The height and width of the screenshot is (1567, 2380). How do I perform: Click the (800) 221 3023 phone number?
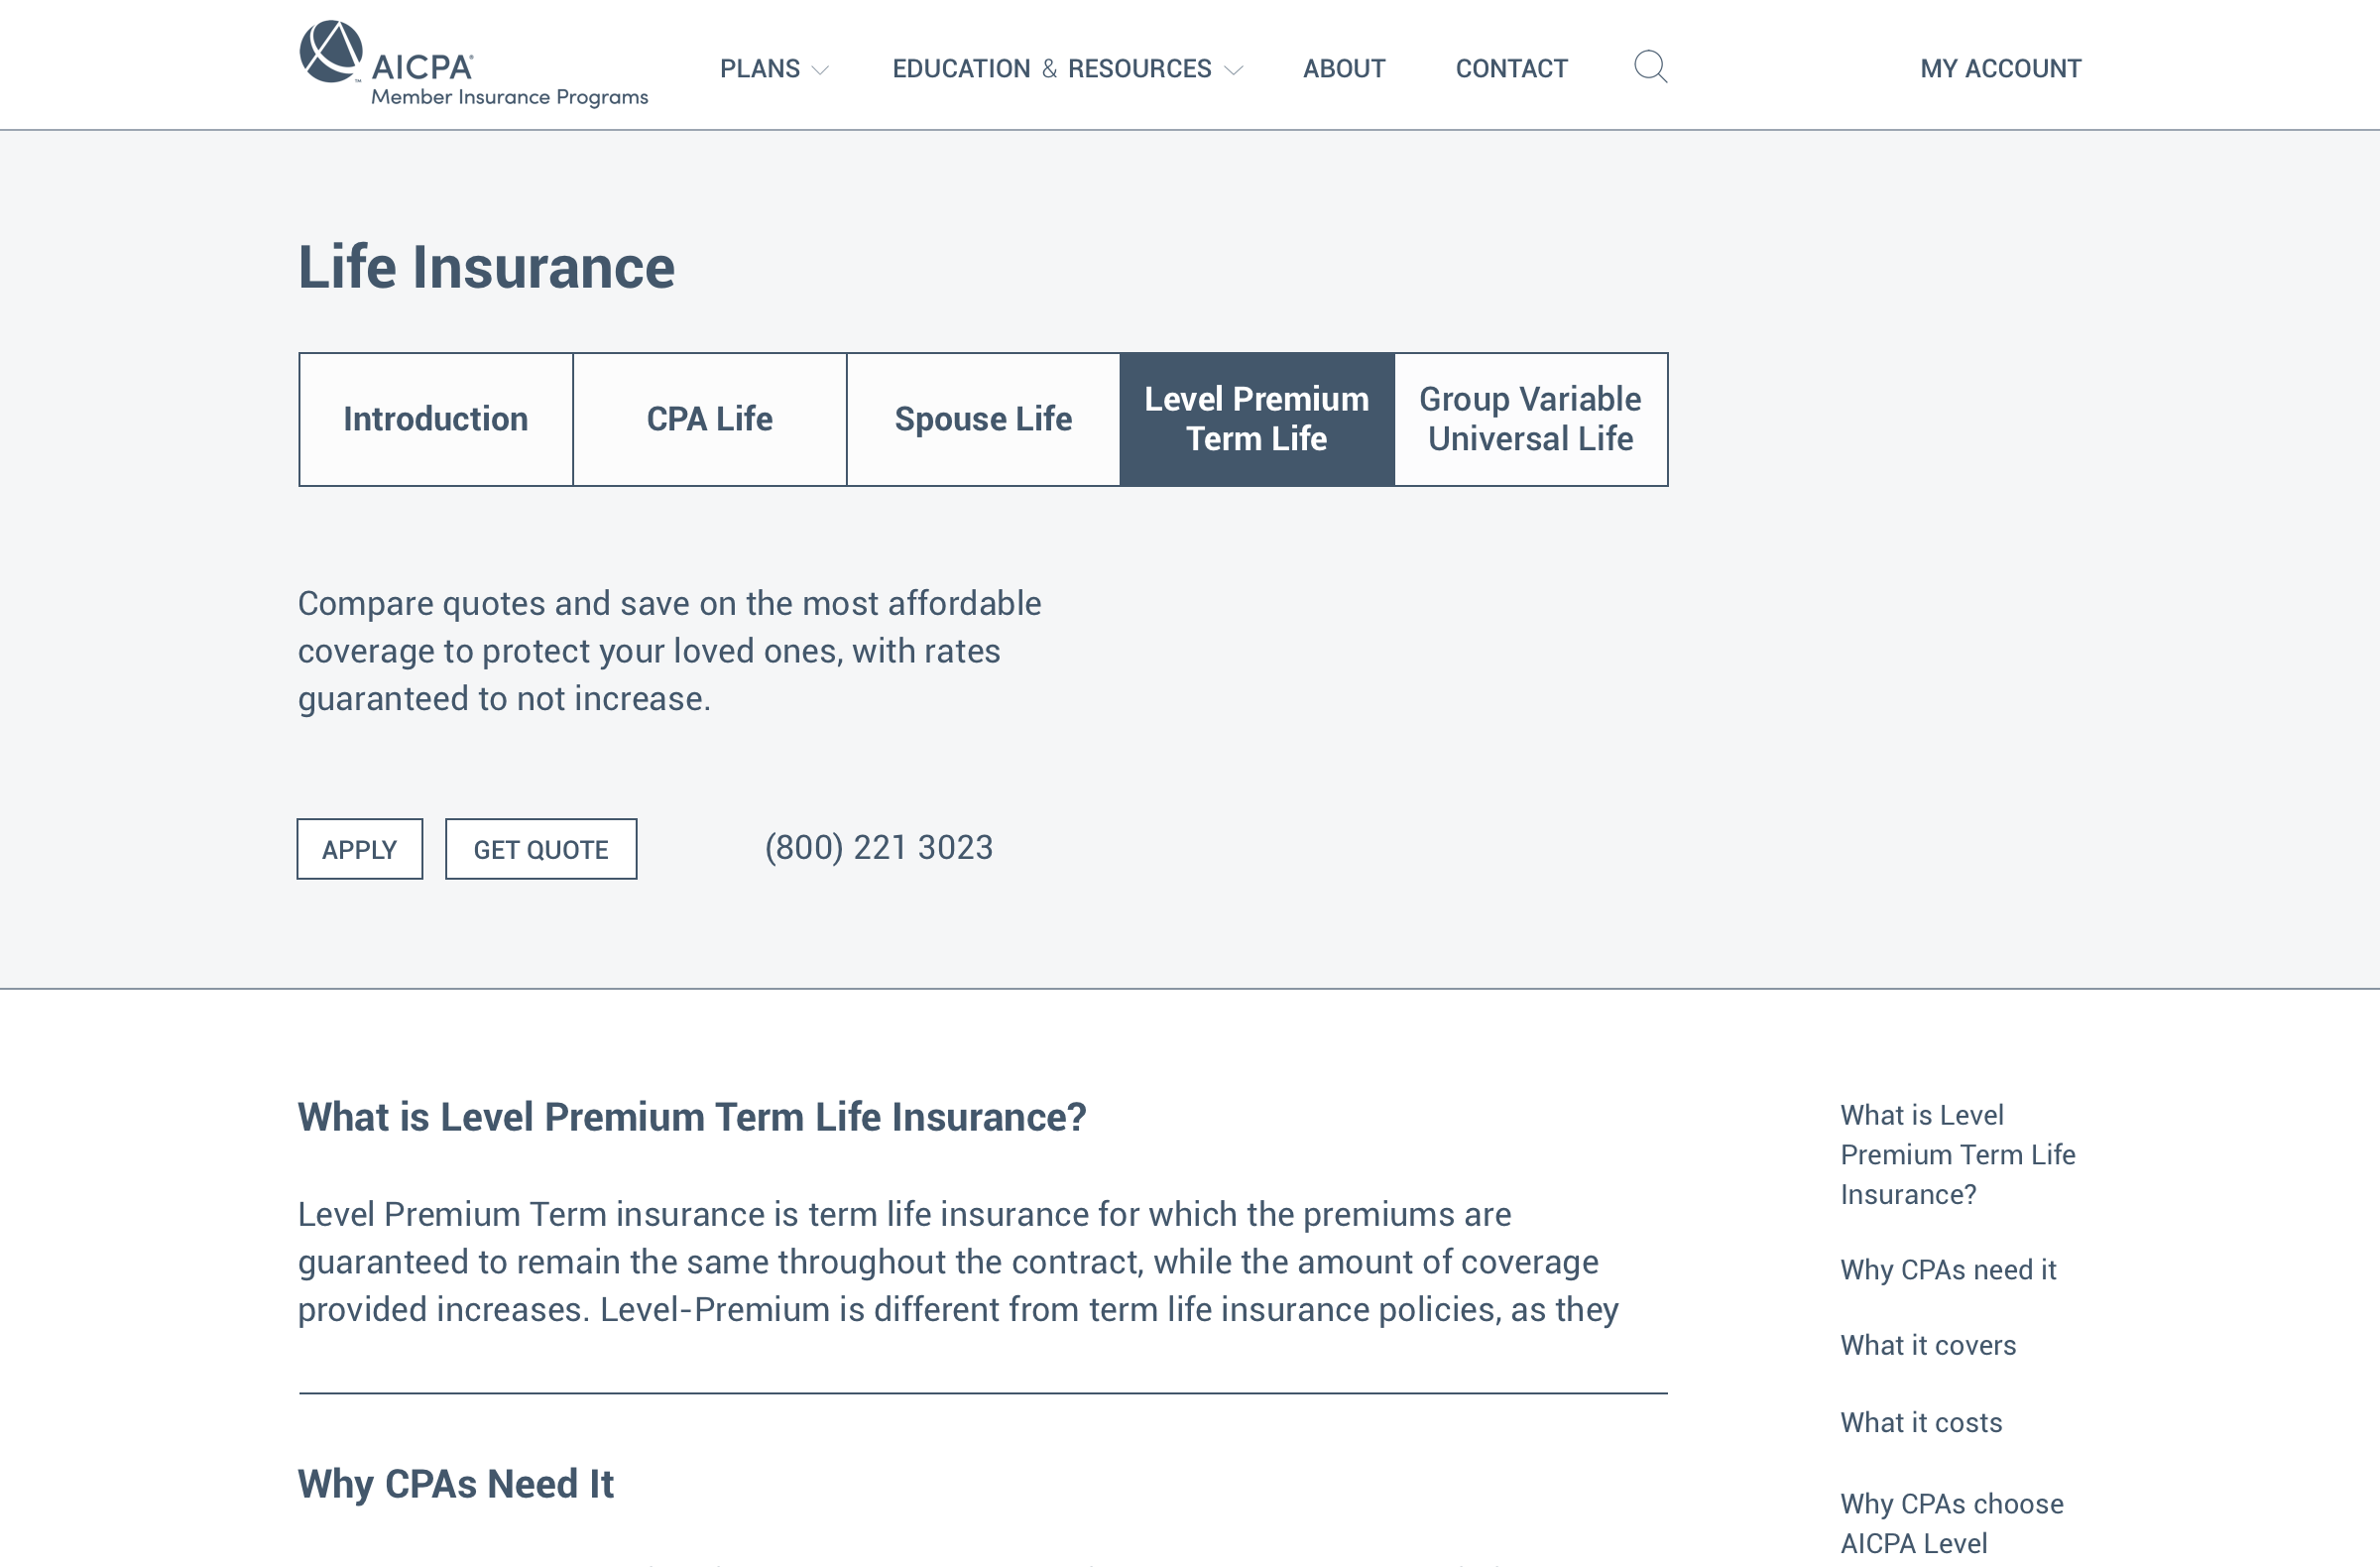878,848
